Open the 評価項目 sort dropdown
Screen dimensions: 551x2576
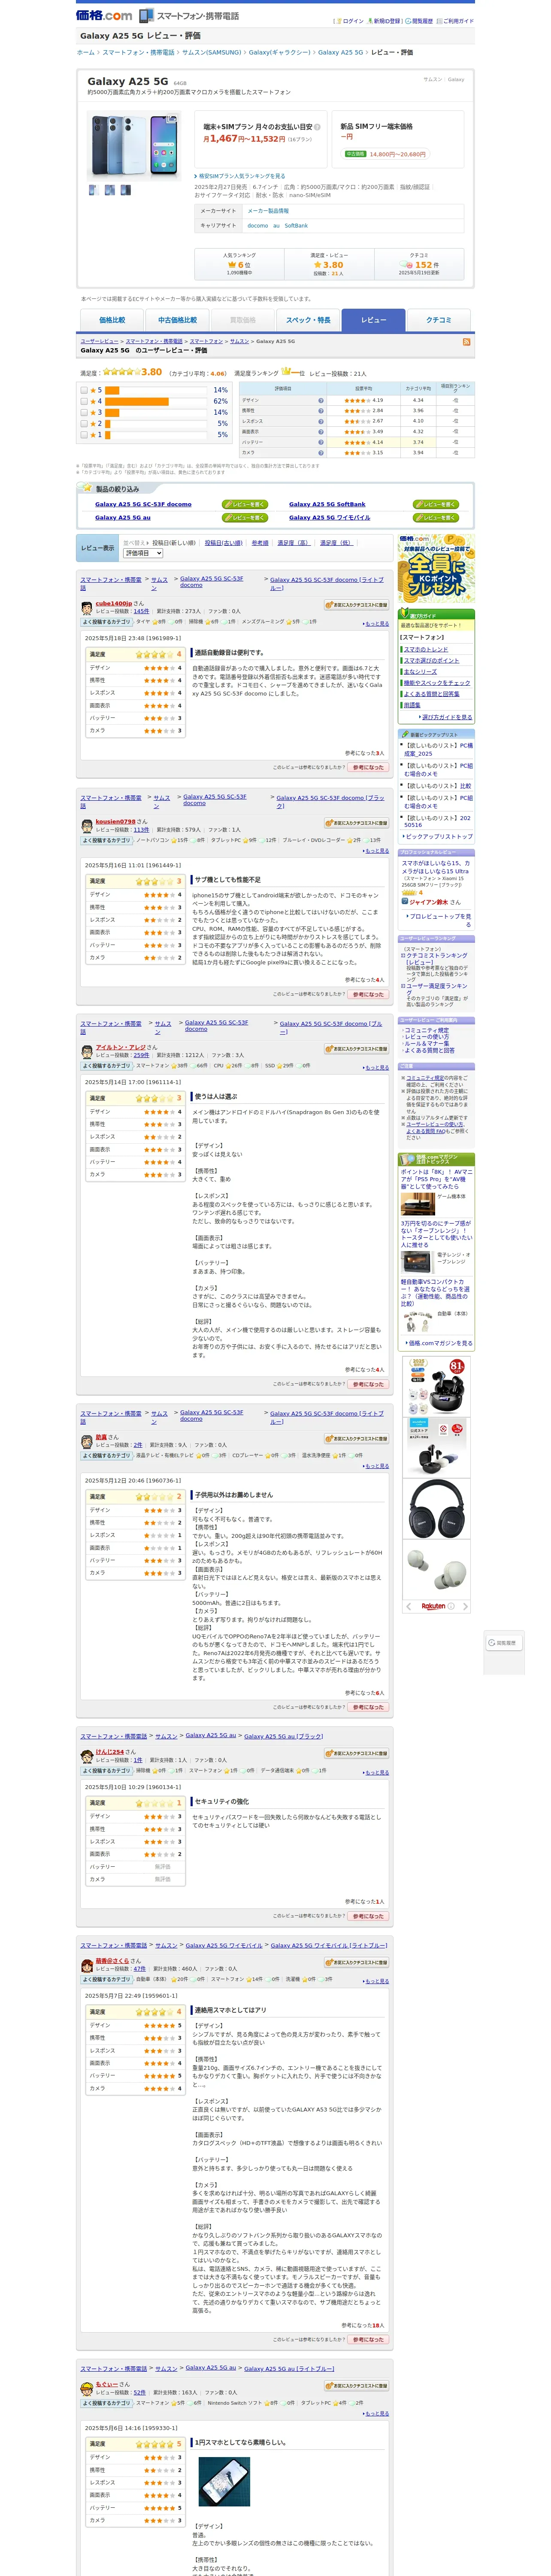[142, 553]
